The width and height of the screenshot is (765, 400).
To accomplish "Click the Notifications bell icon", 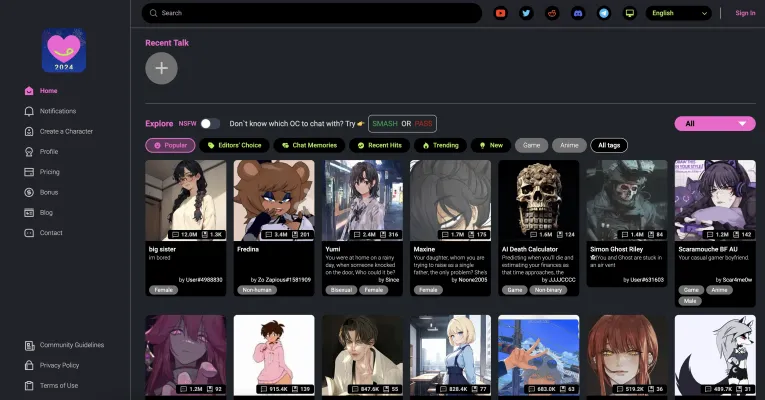I will tap(29, 111).
